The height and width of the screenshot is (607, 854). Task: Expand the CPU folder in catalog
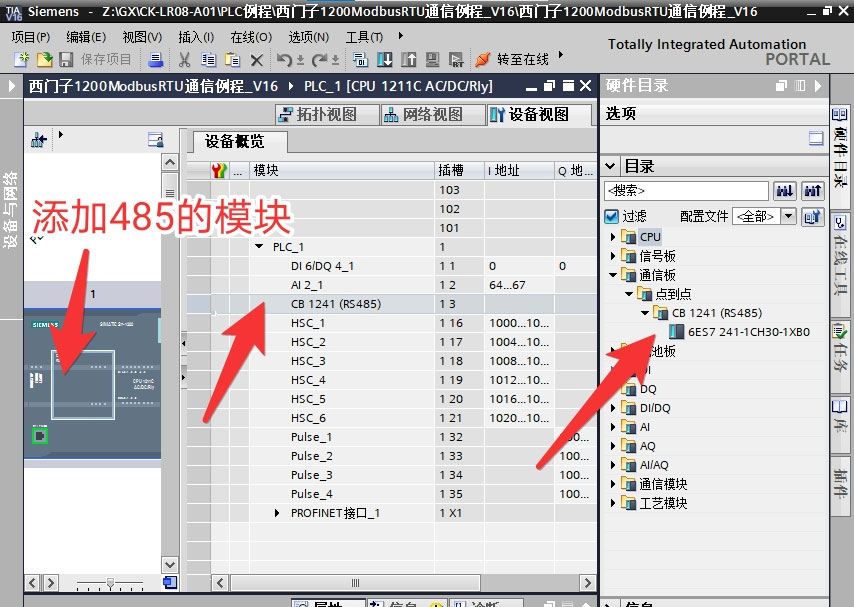click(613, 237)
